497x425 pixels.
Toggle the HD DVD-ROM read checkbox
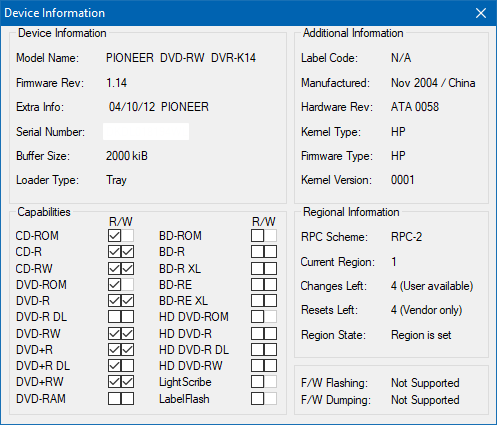click(257, 317)
